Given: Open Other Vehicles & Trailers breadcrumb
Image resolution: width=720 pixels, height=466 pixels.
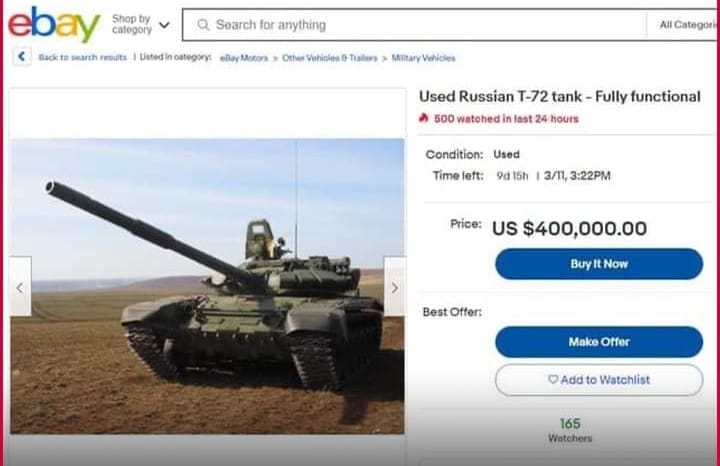Looking at the screenshot, I should coord(329,58).
